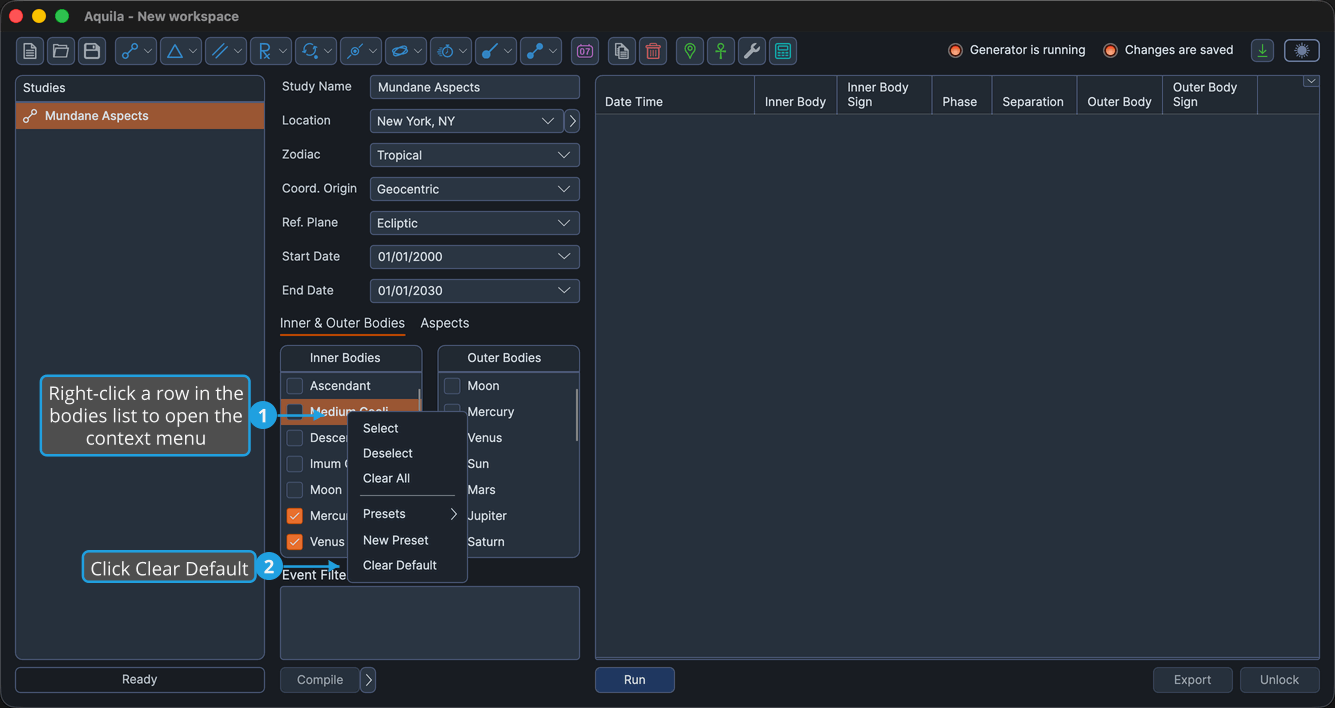
Task: Open the results table column options chevron
Action: click(1311, 82)
